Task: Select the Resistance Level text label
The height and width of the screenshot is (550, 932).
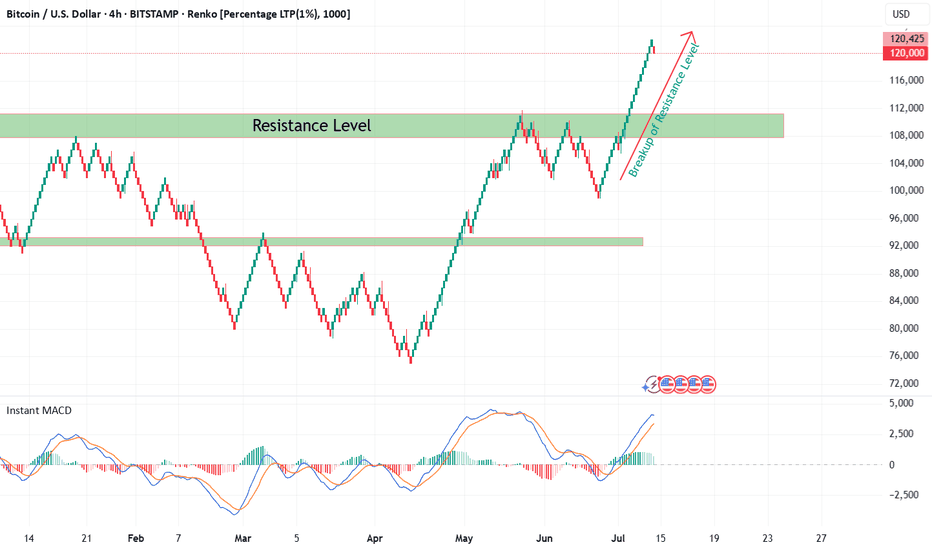Action: [x=311, y=125]
